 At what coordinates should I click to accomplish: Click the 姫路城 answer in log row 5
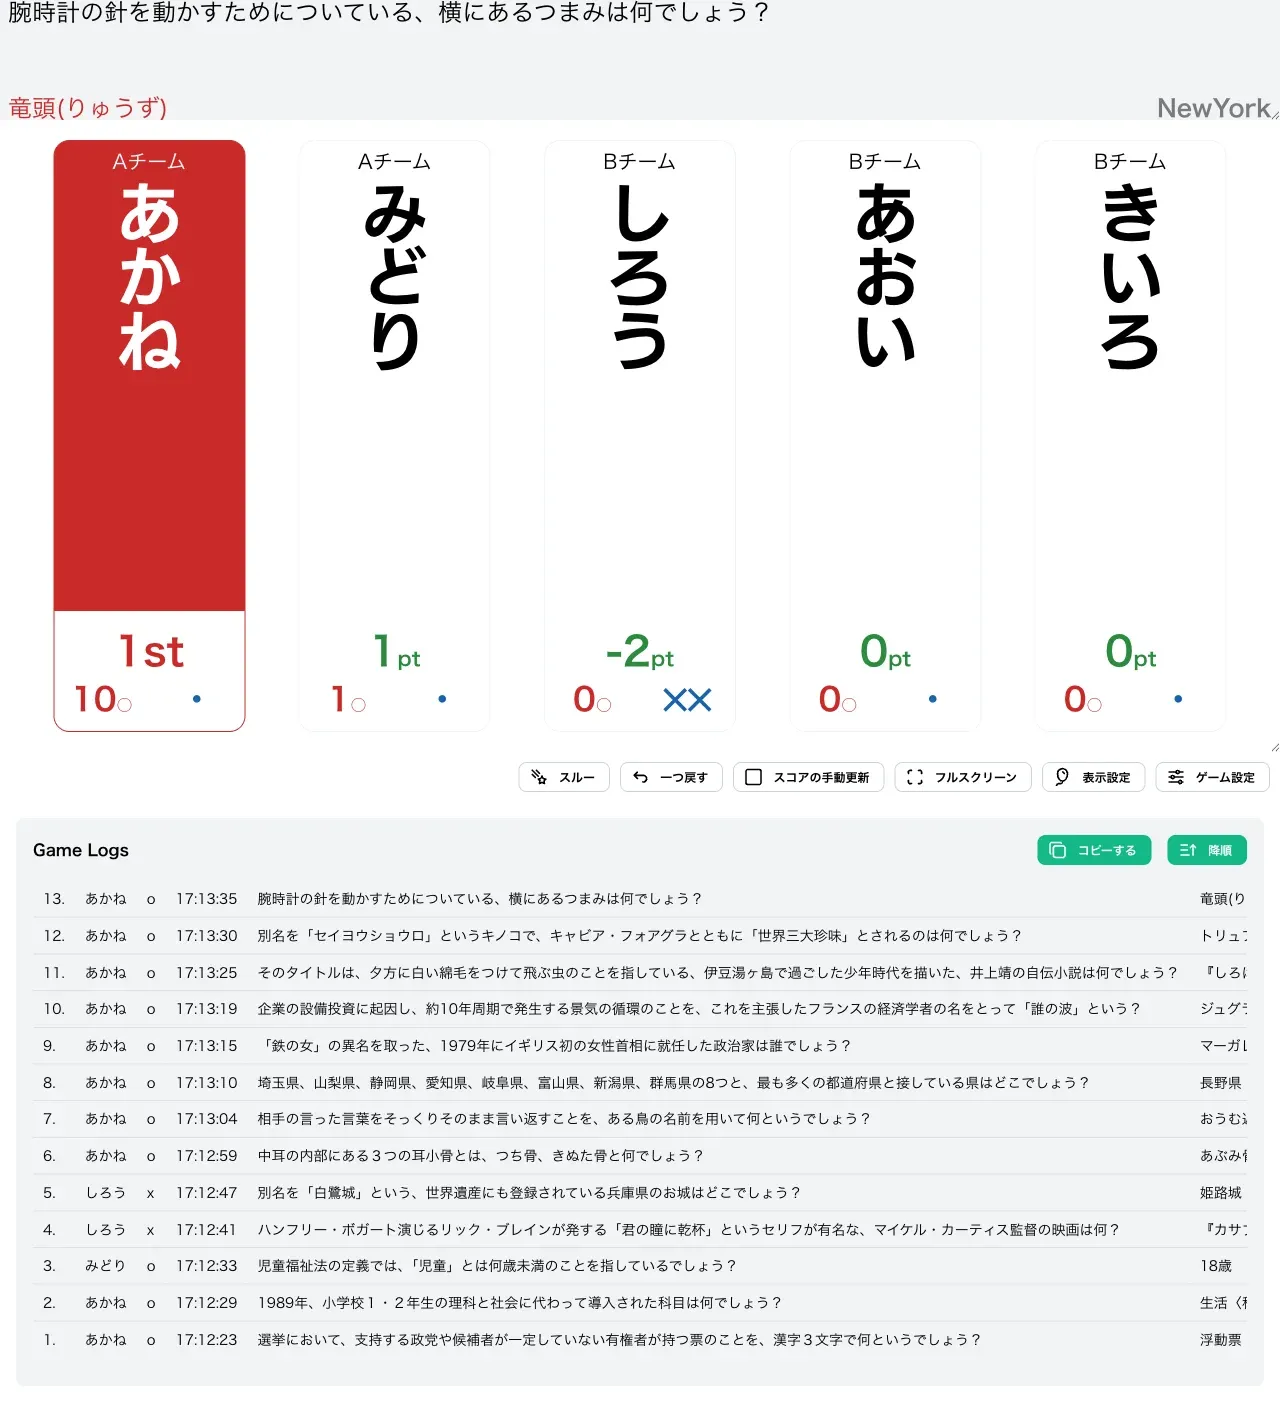click(x=1221, y=1193)
